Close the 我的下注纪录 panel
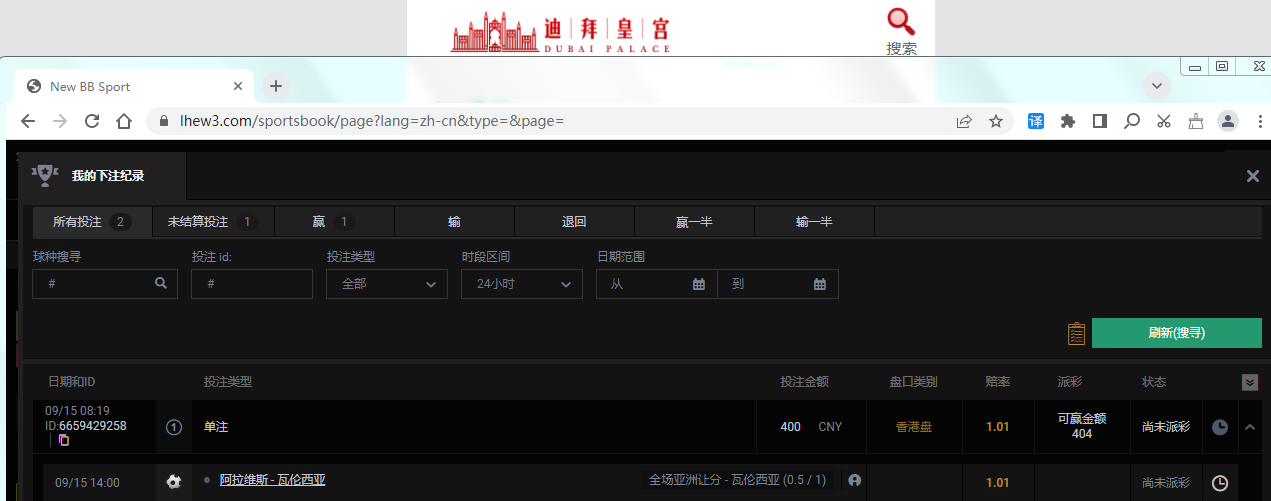The image size is (1271, 501). coord(1252,176)
